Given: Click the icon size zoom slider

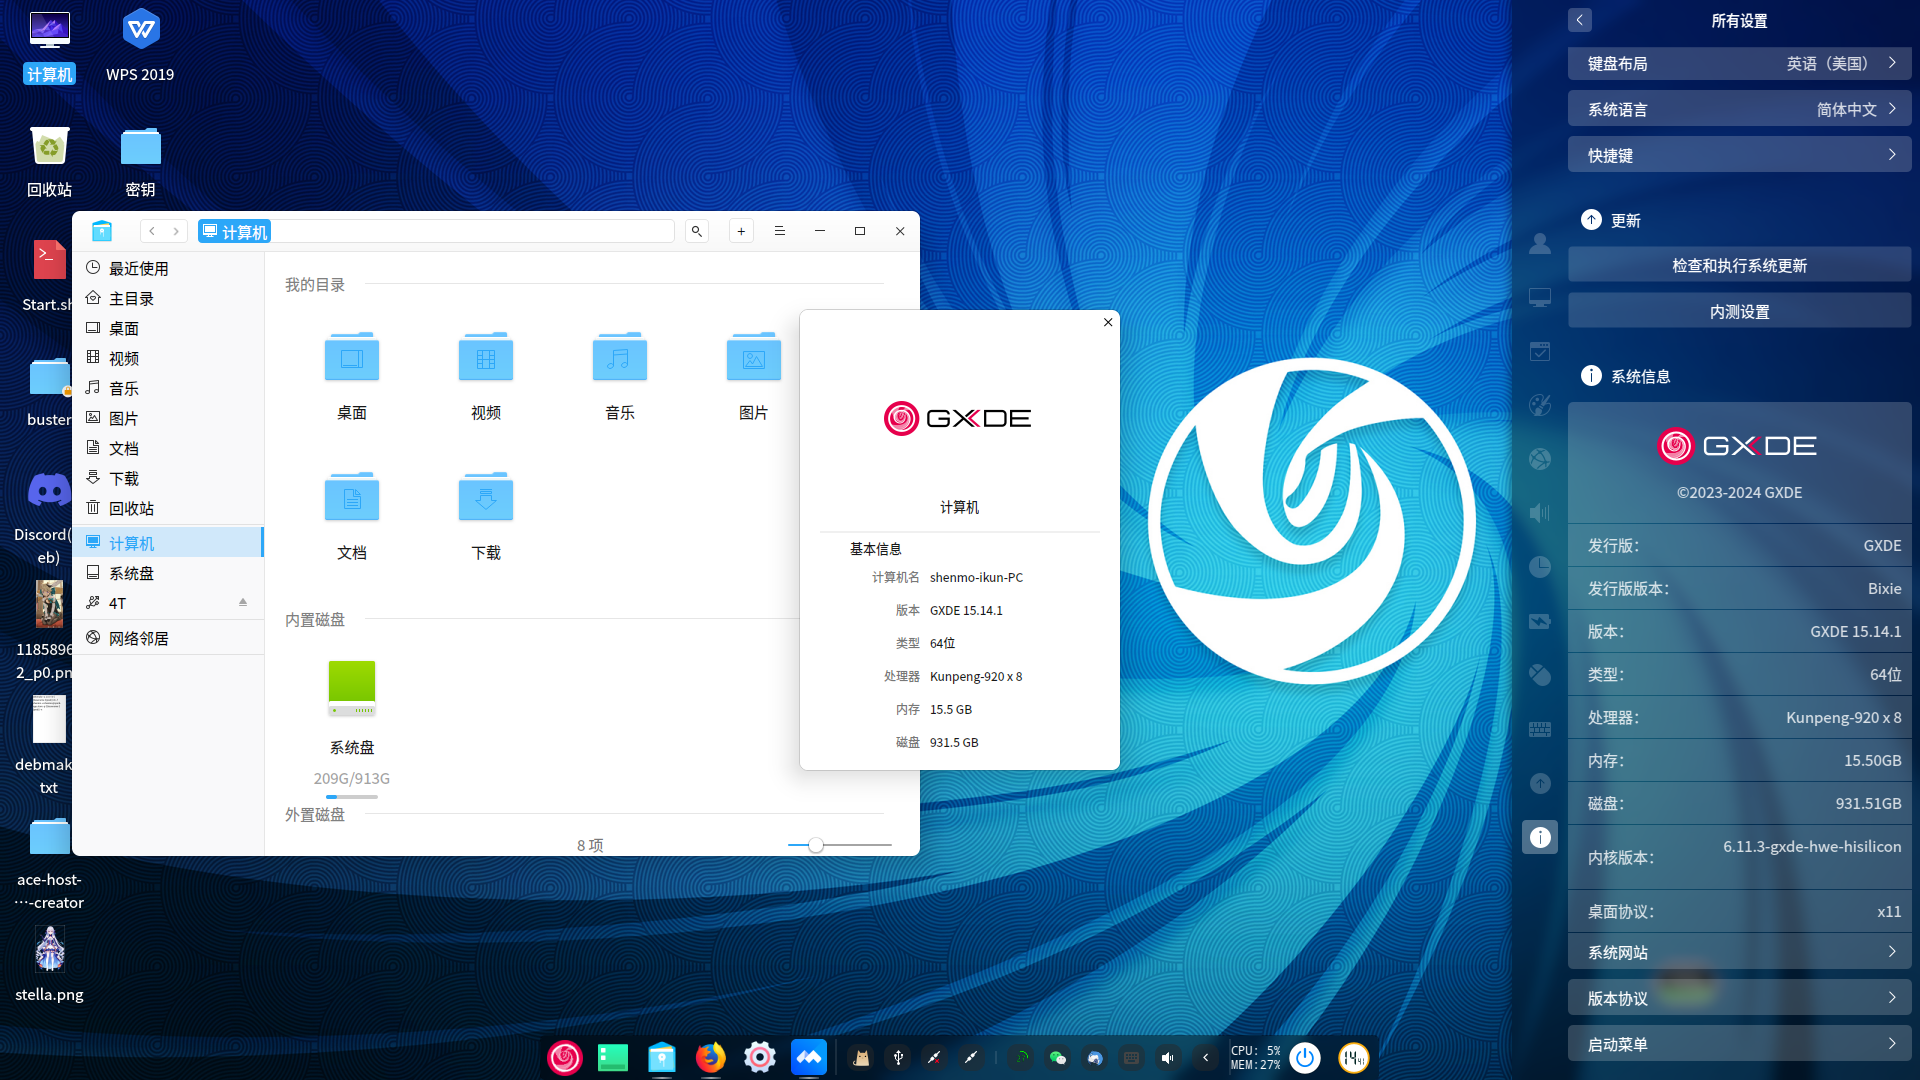Looking at the screenshot, I should point(816,845).
